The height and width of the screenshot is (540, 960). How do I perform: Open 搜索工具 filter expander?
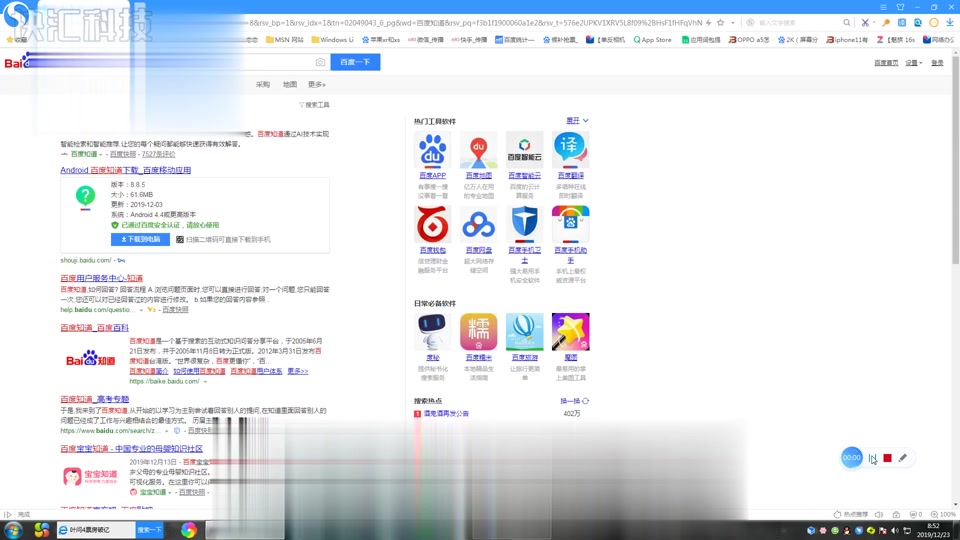[314, 105]
